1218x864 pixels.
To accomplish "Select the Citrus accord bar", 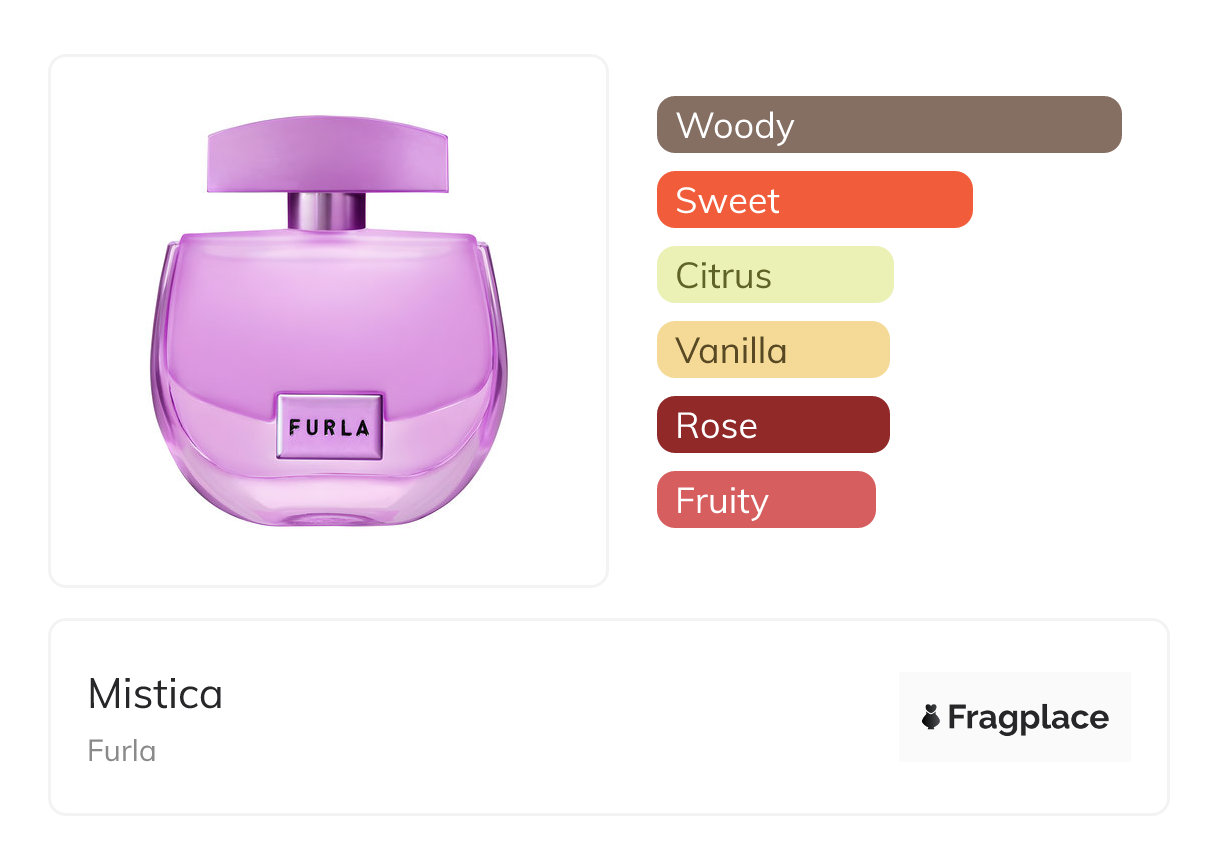I will tap(775, 275).
